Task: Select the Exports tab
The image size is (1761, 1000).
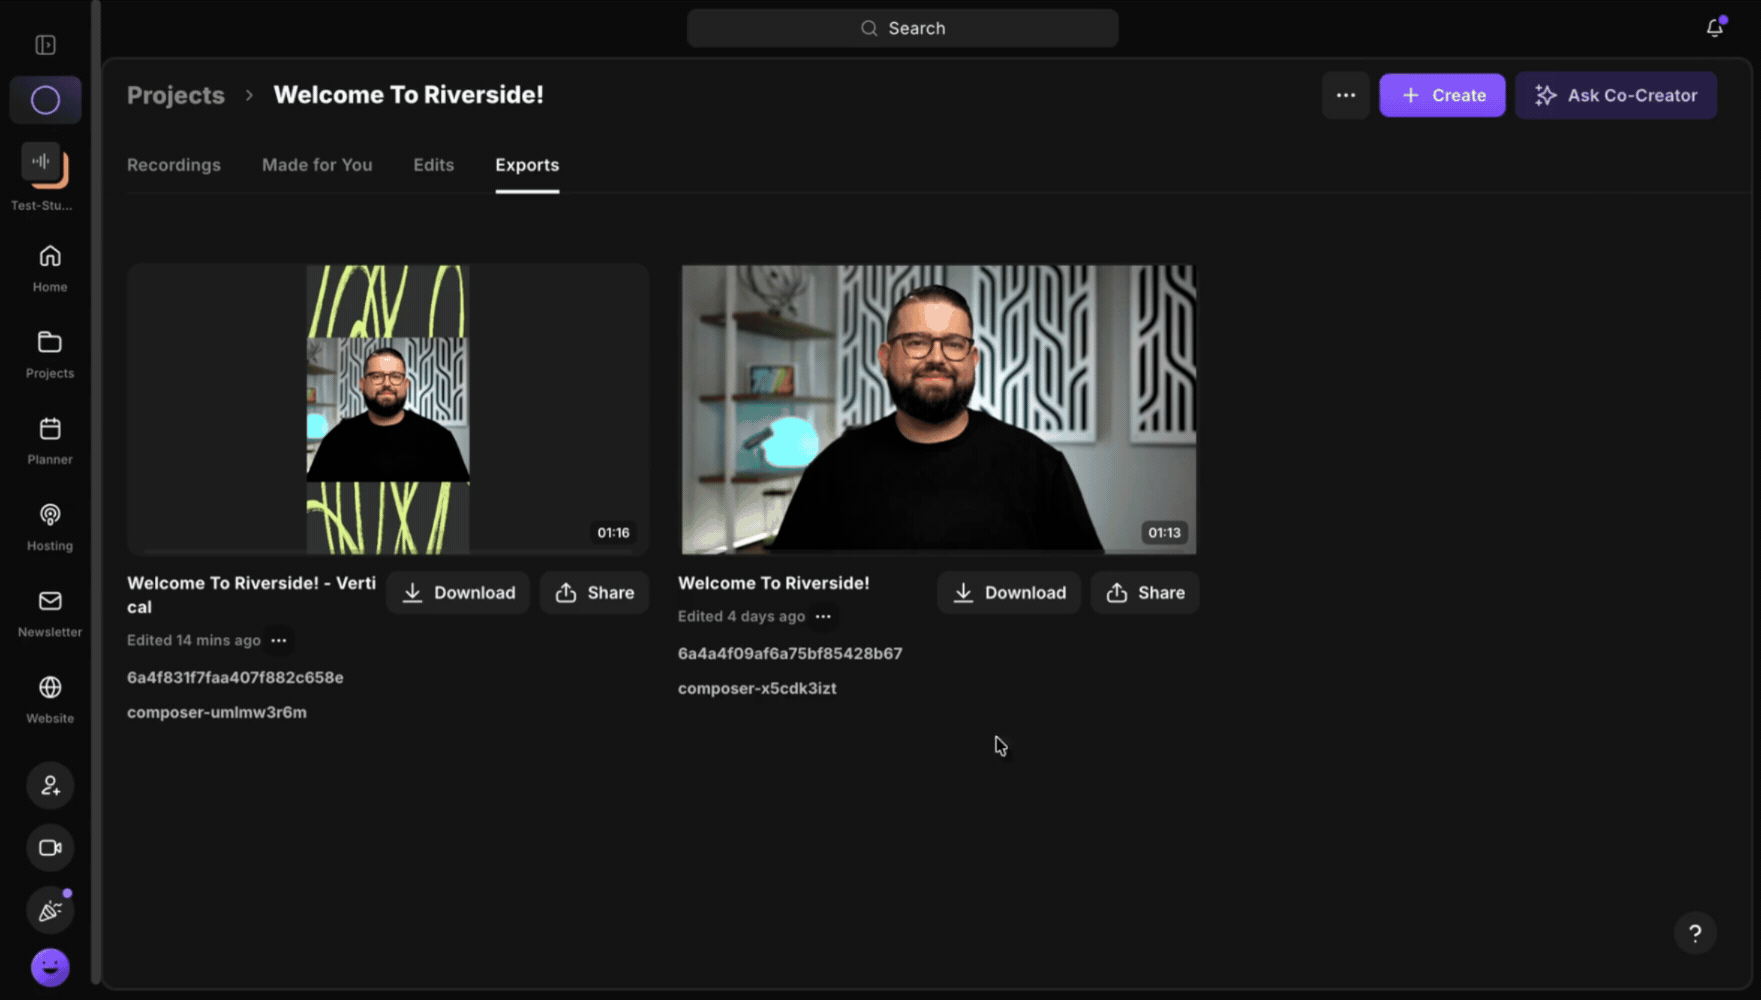Action: point(527,165)
